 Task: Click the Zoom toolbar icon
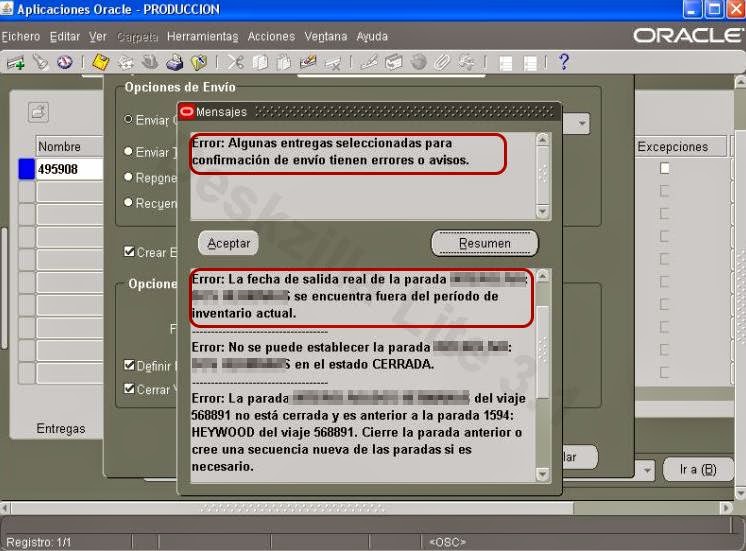394,62
